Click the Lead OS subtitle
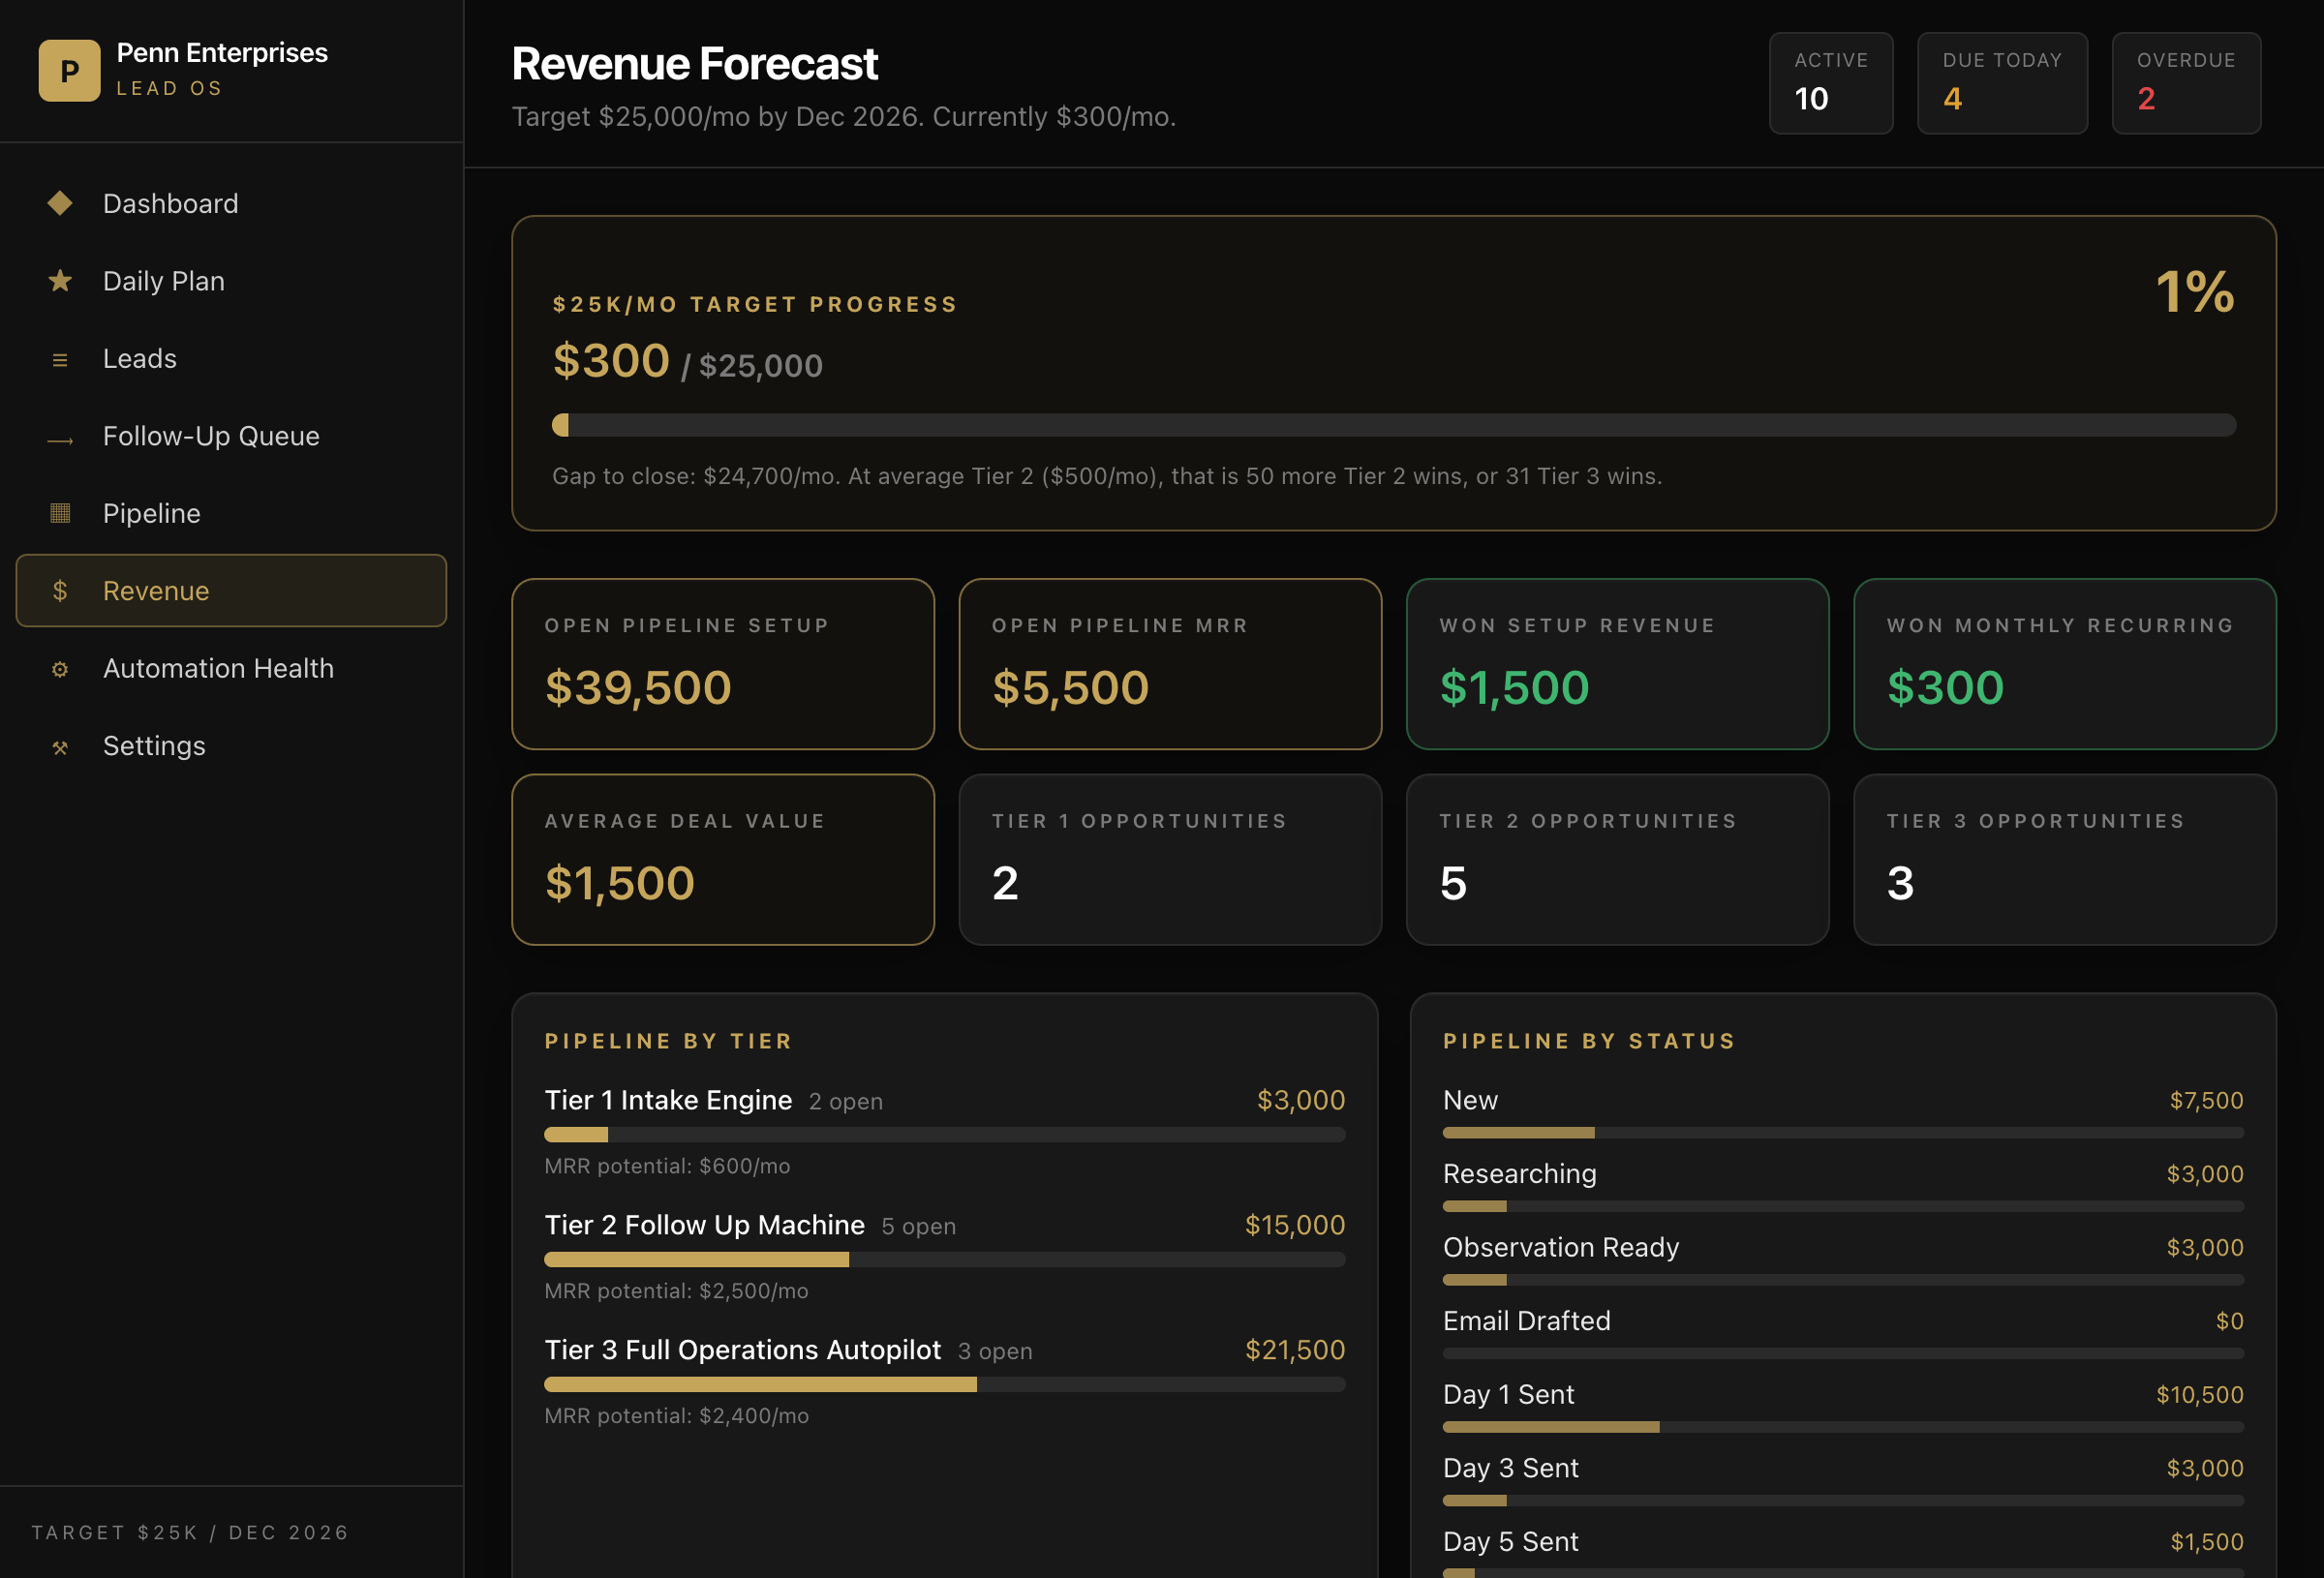Viewport: 2324px width, 1578px height. [x=169, y=88]
